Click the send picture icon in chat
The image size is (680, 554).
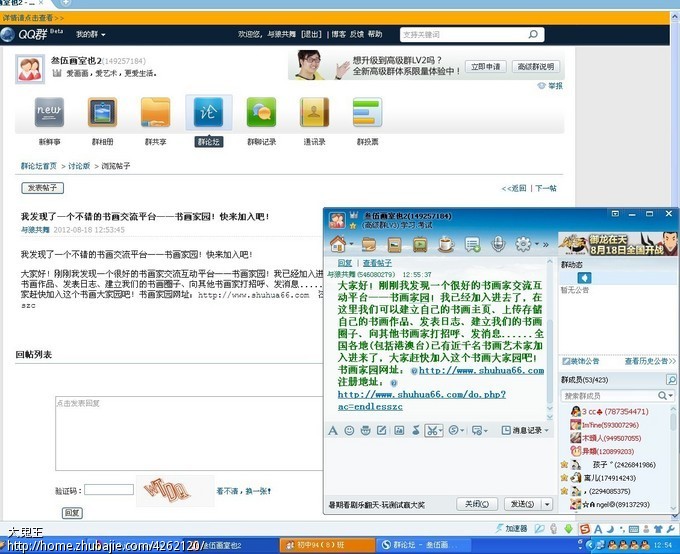tap(399, 430)
